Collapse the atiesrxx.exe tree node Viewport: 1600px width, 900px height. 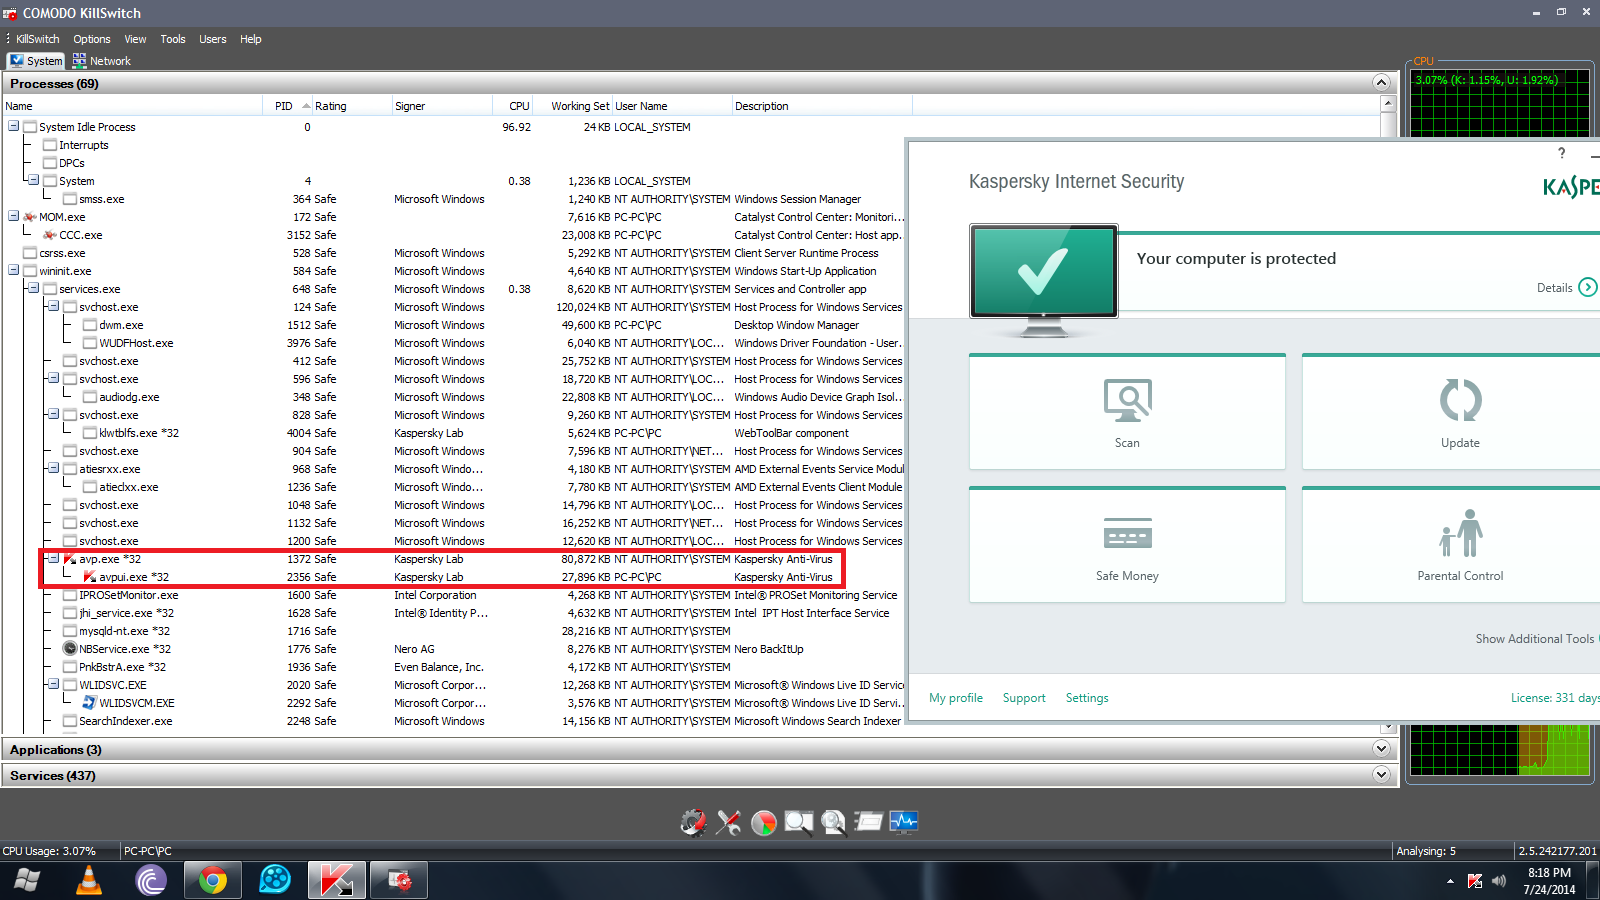[x=54, y=469]
